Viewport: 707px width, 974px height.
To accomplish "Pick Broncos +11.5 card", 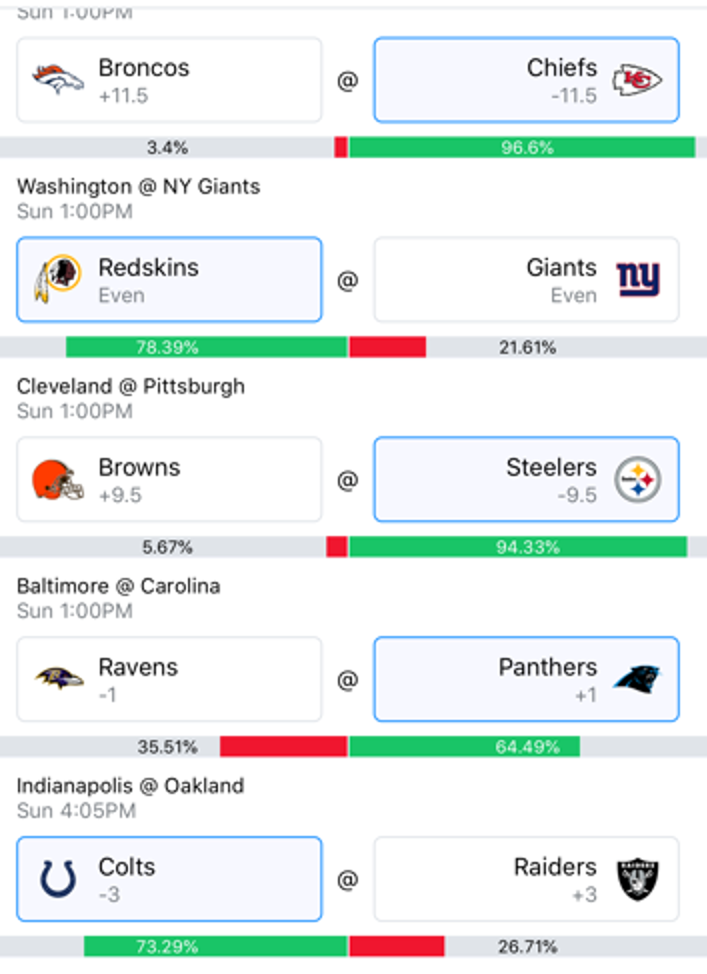I will coord(169,80).
